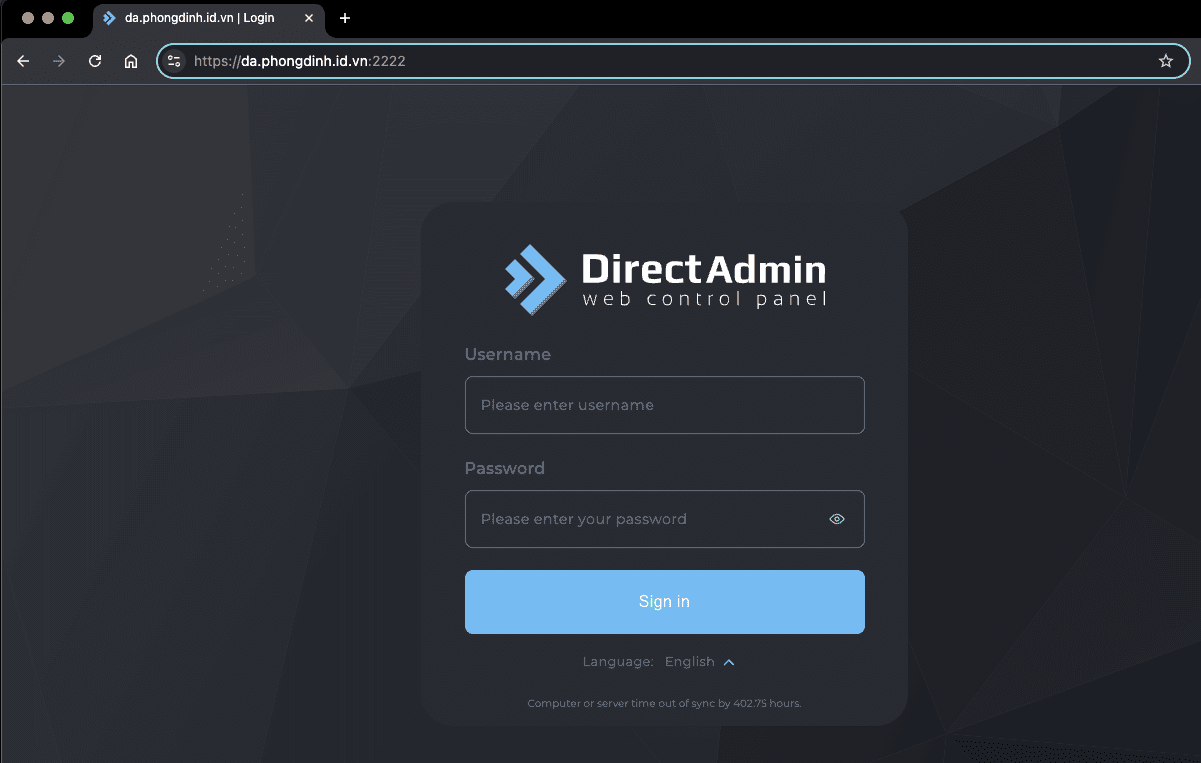Viewport: 1201px width, 763px height.
Task: Open the English language dropdown
Action: (699, 662)
